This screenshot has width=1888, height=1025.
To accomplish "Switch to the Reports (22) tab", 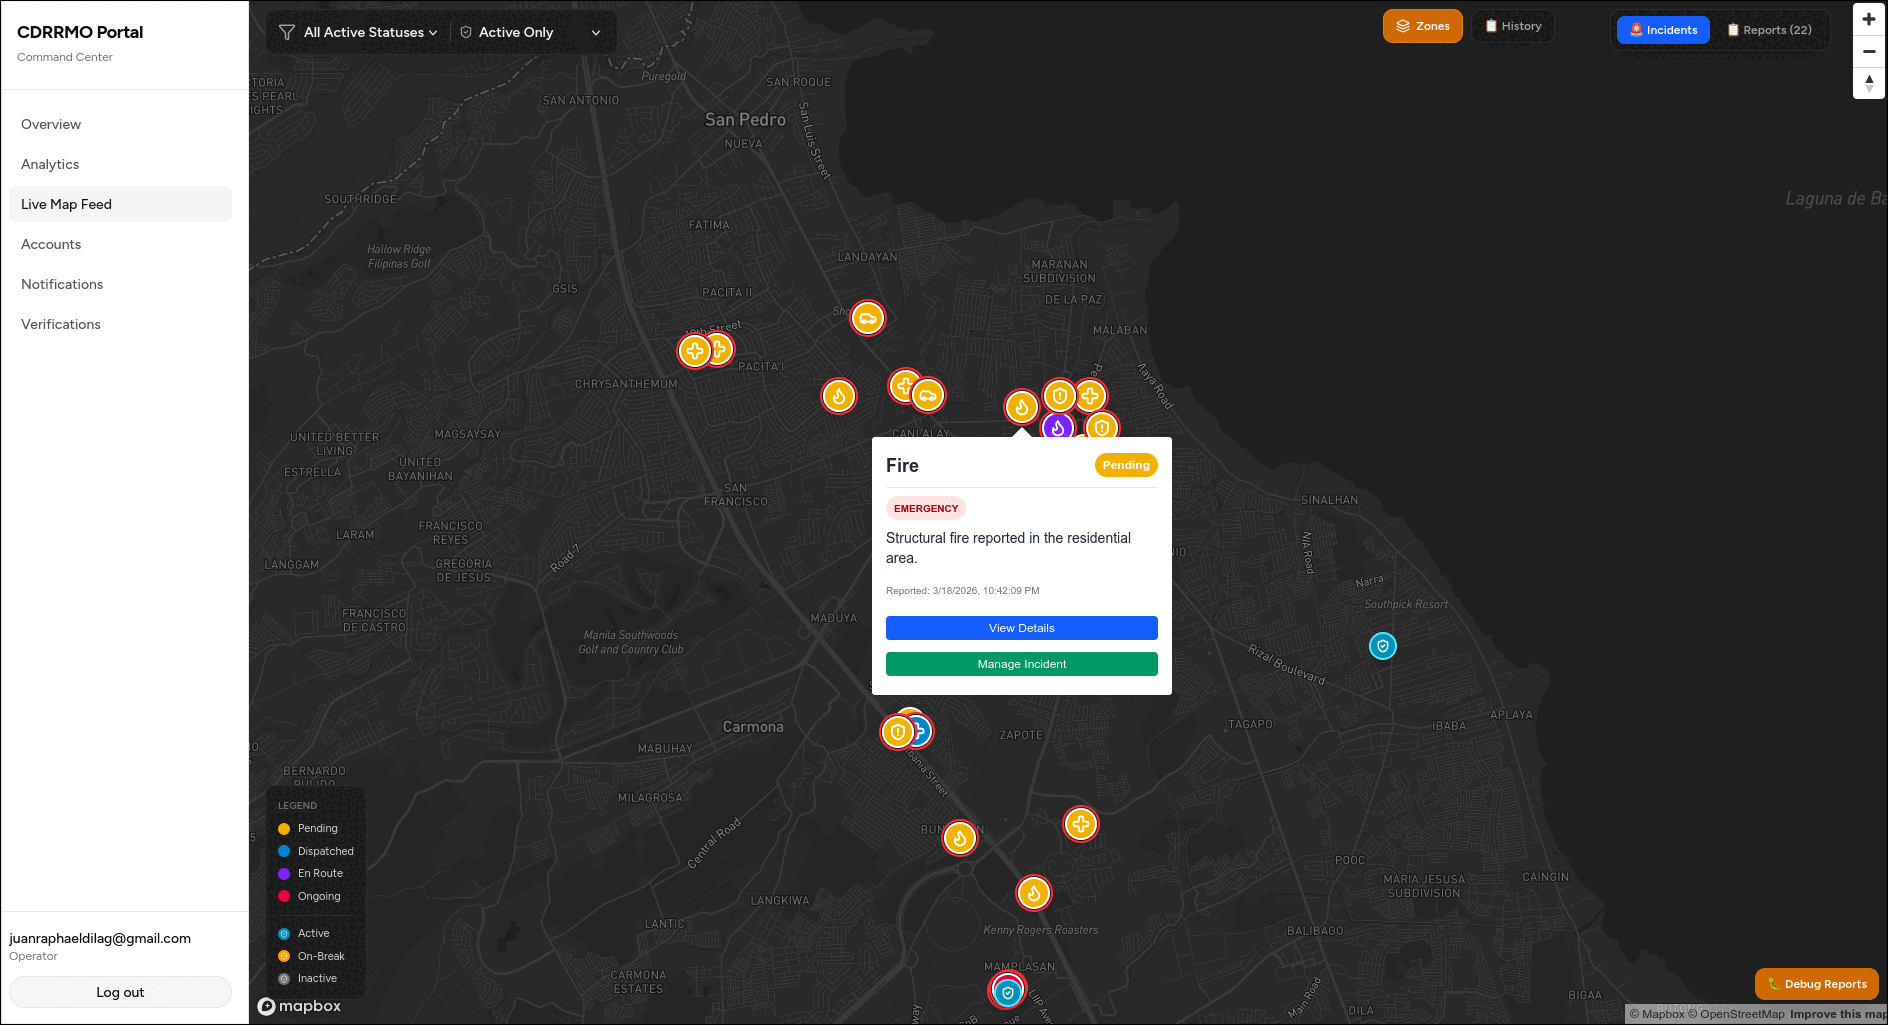I will [x=1769, y=30].
